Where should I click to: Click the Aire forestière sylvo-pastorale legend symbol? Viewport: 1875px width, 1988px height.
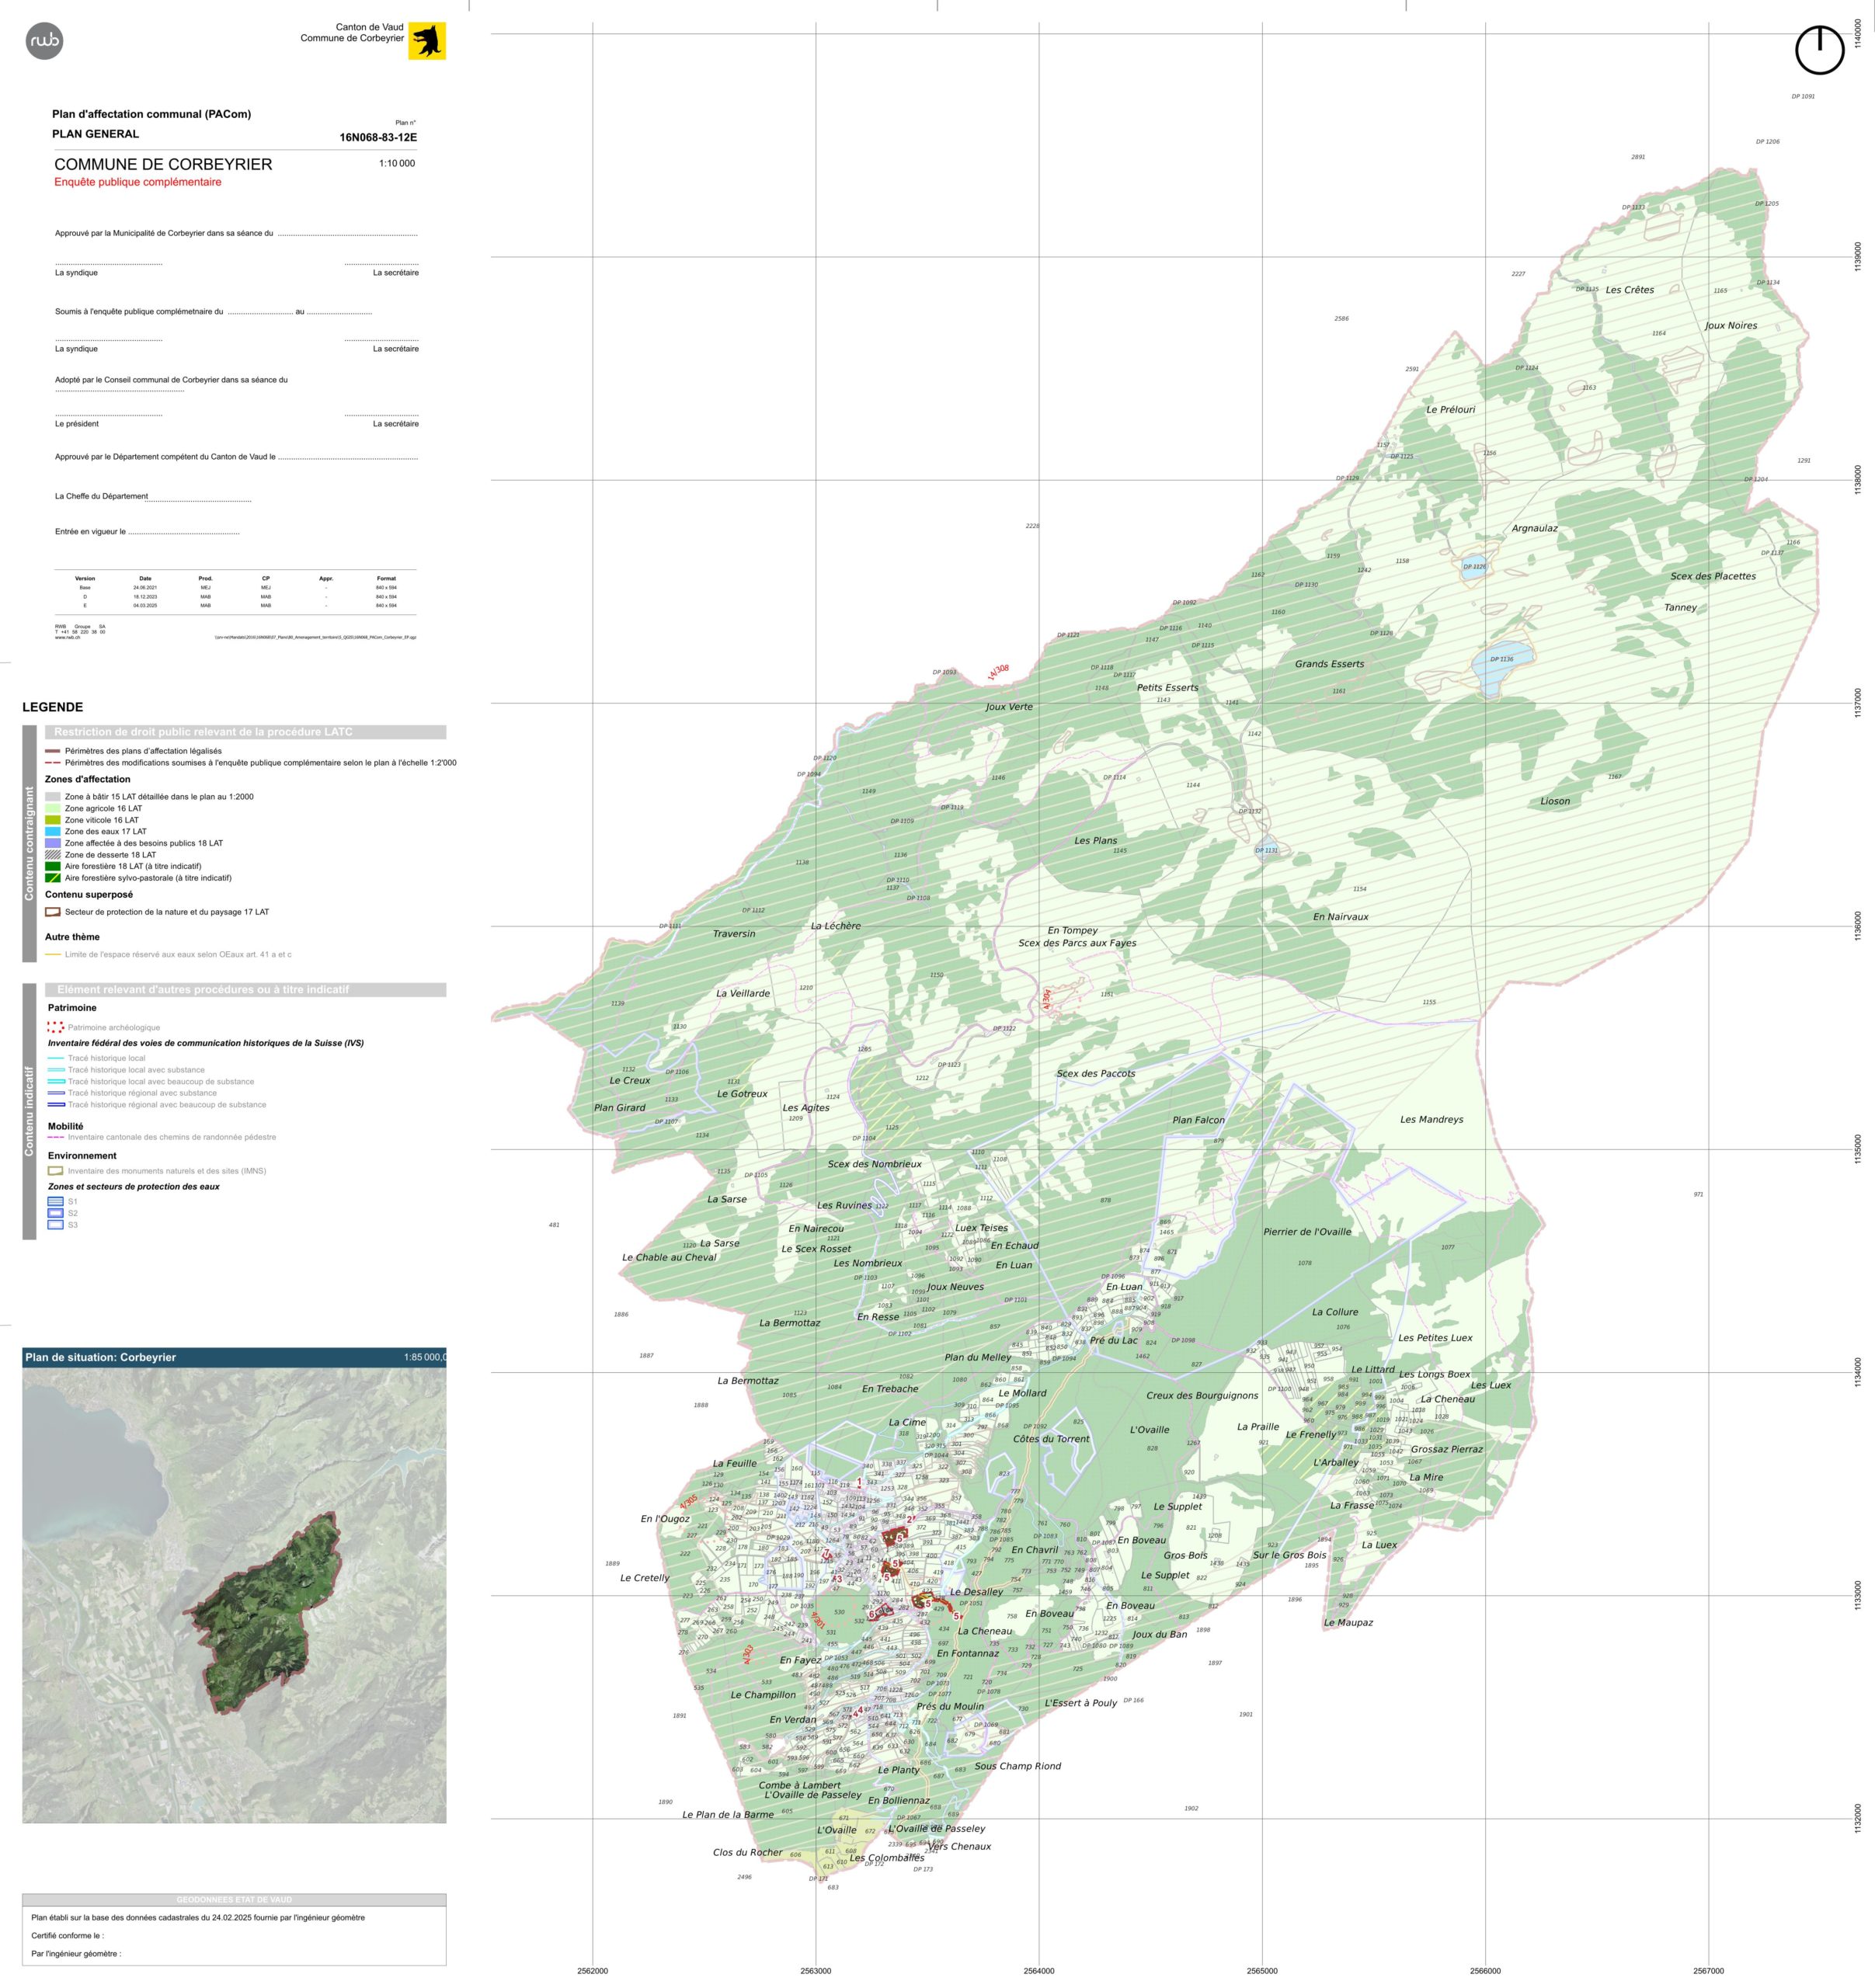(53, 878)
